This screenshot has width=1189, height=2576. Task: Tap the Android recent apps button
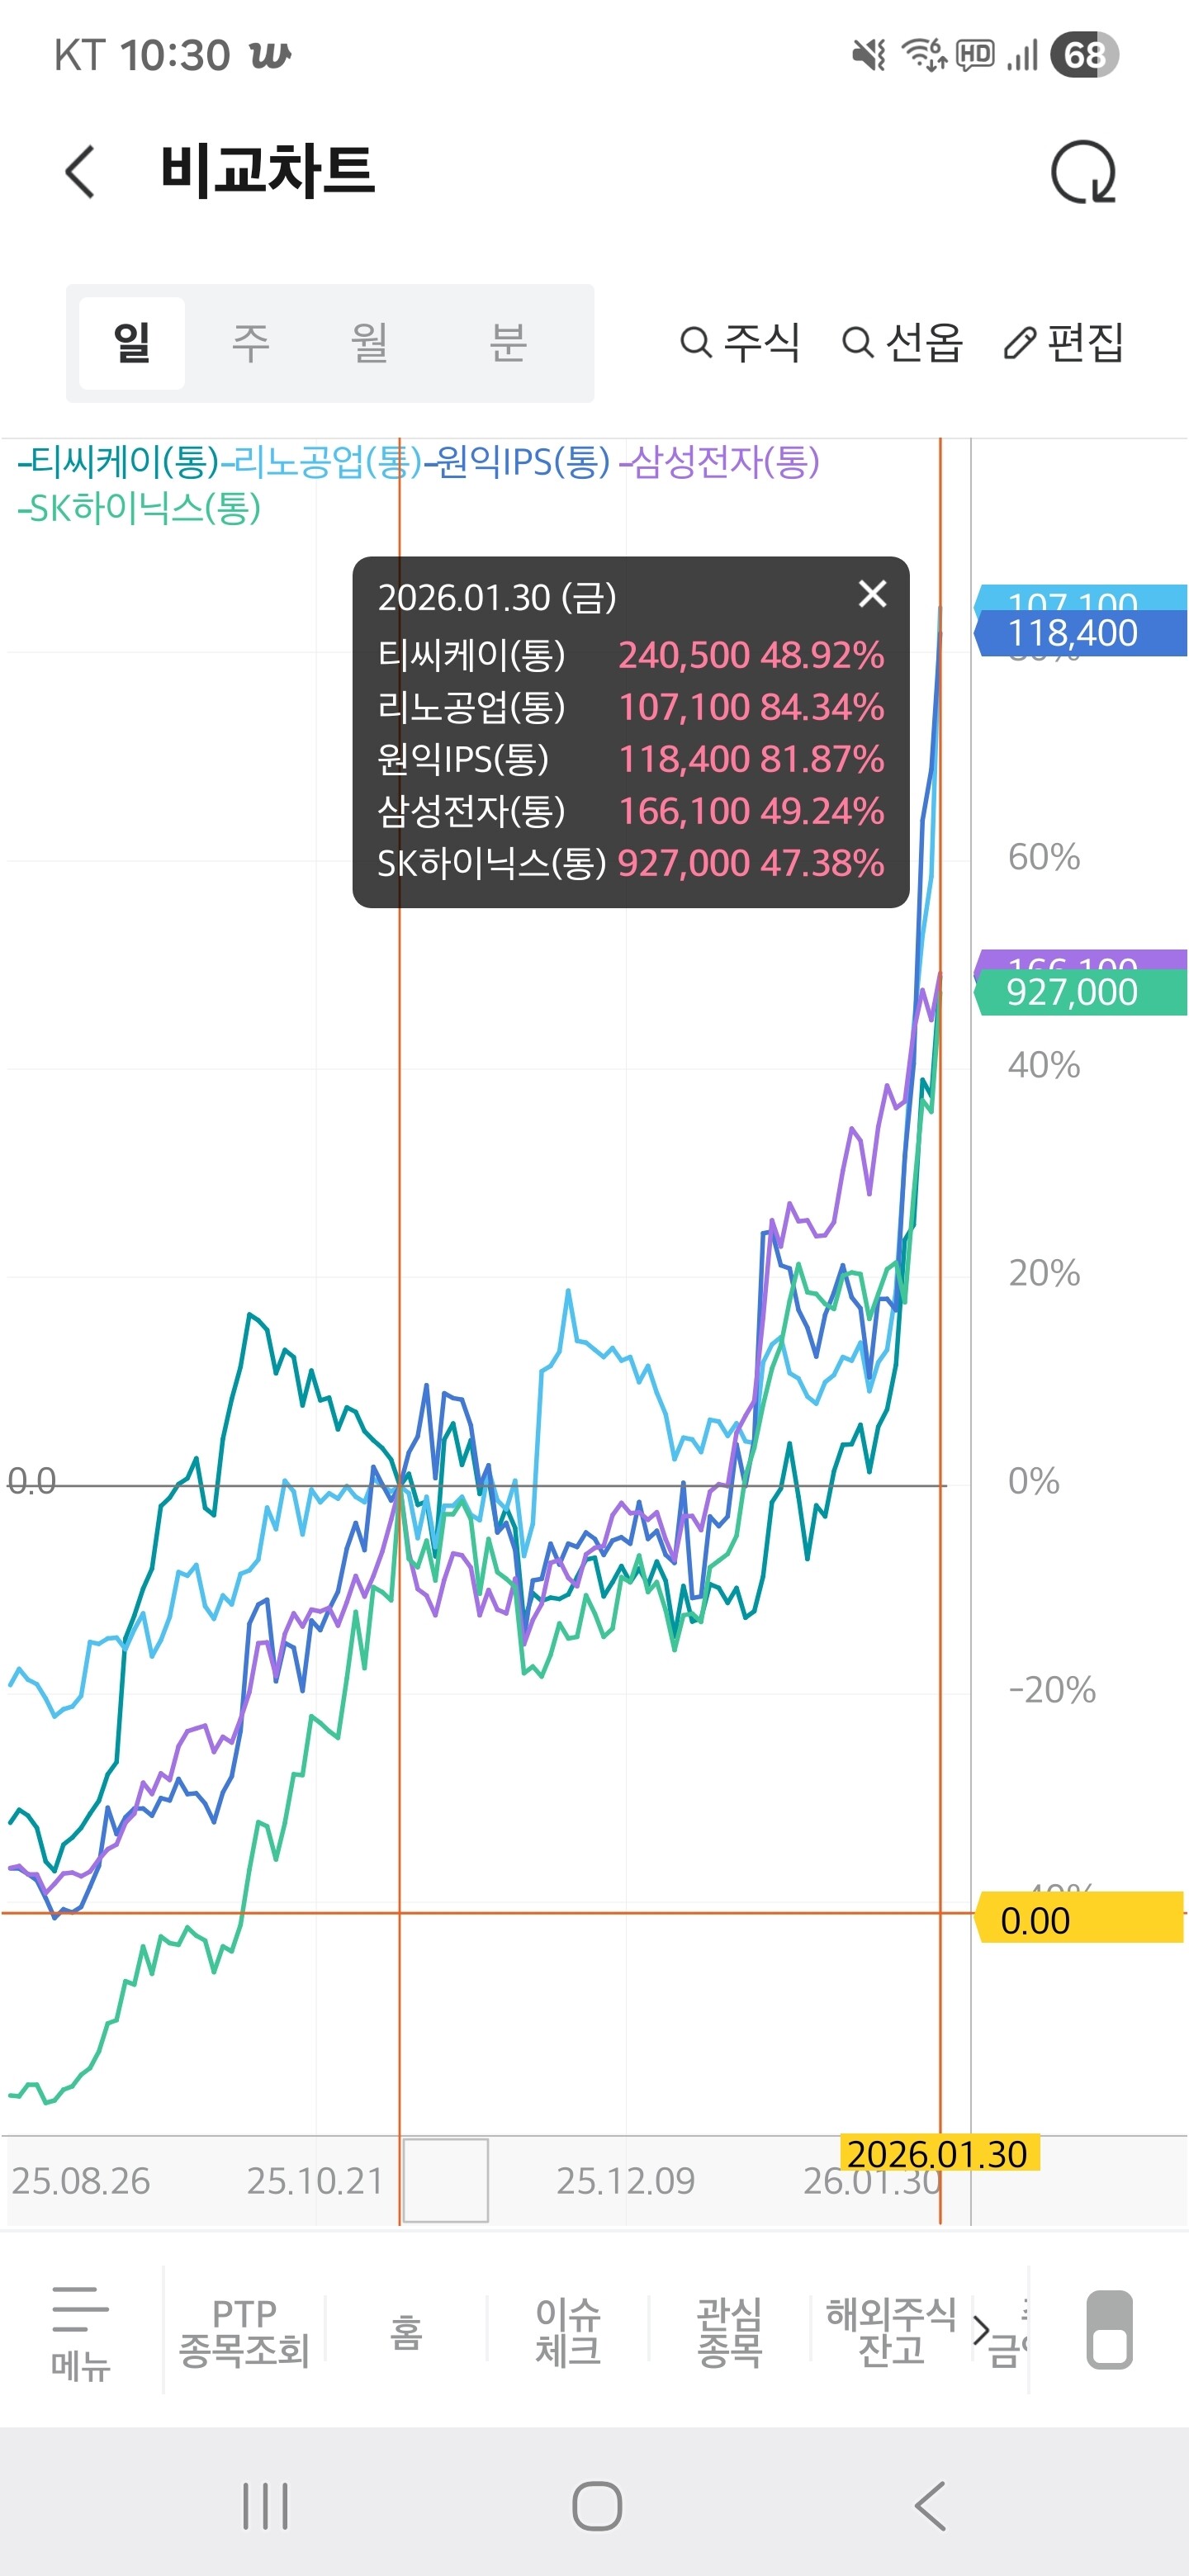tap(265, 2505)
